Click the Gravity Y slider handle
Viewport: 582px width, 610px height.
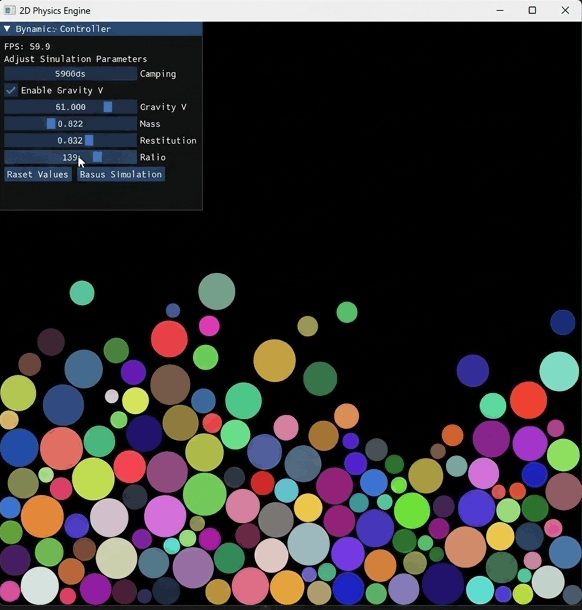point(108,107)
